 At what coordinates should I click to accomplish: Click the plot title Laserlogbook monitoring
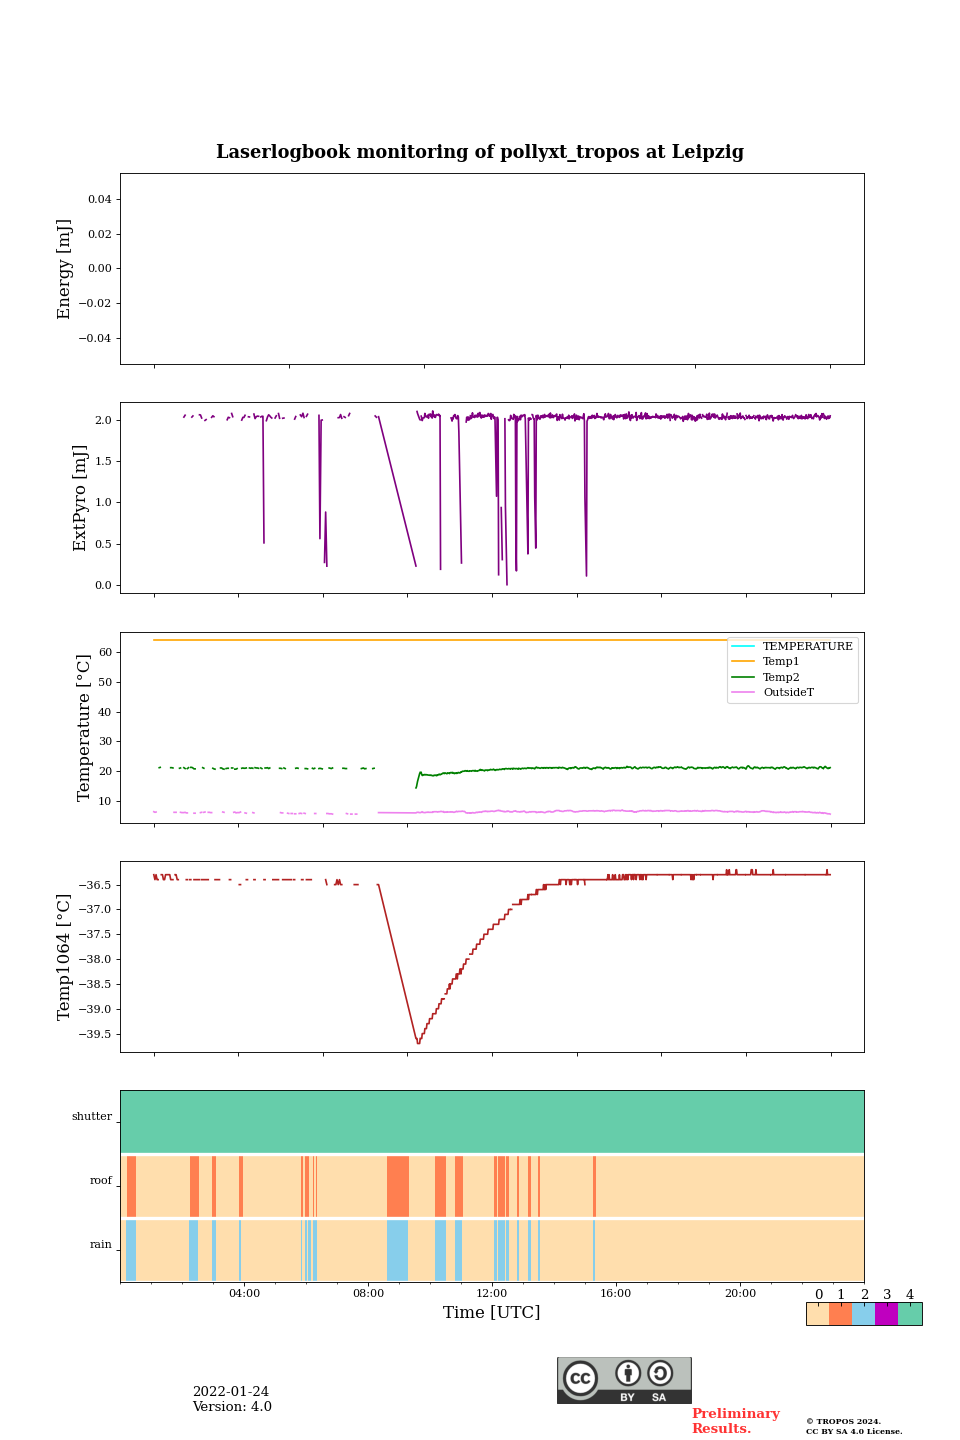click(x=480, y=152)
